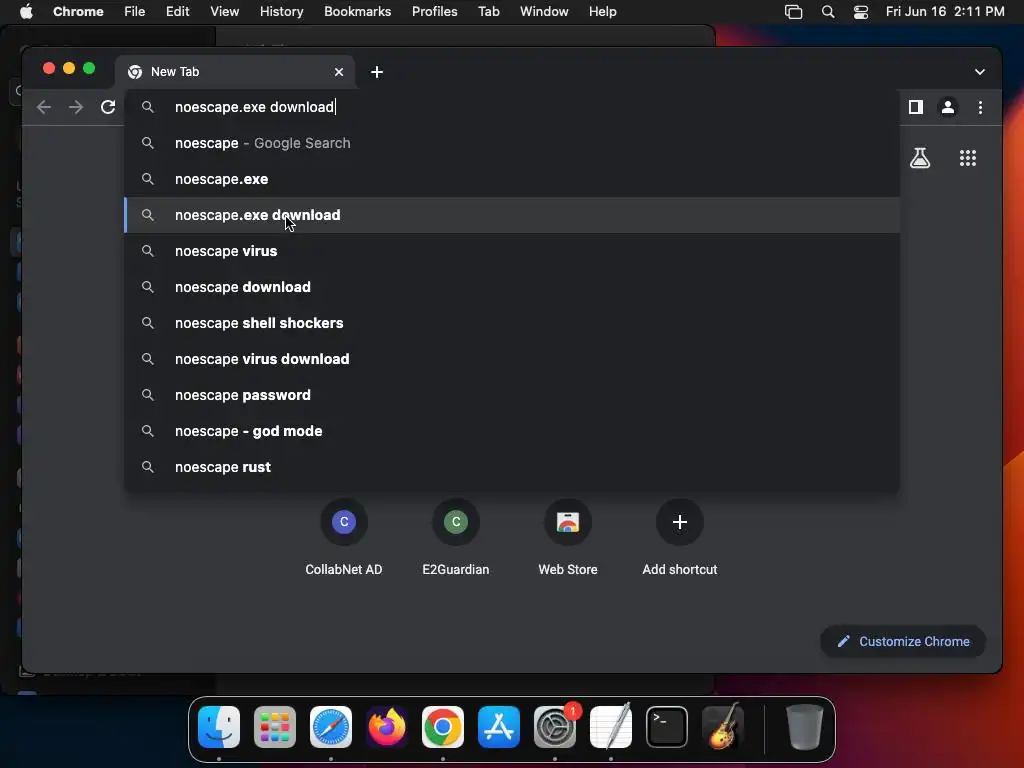Open Launchpad from the Dock
The width and height of the screenshot is (1024, 768).
click(x=275, y=727)
